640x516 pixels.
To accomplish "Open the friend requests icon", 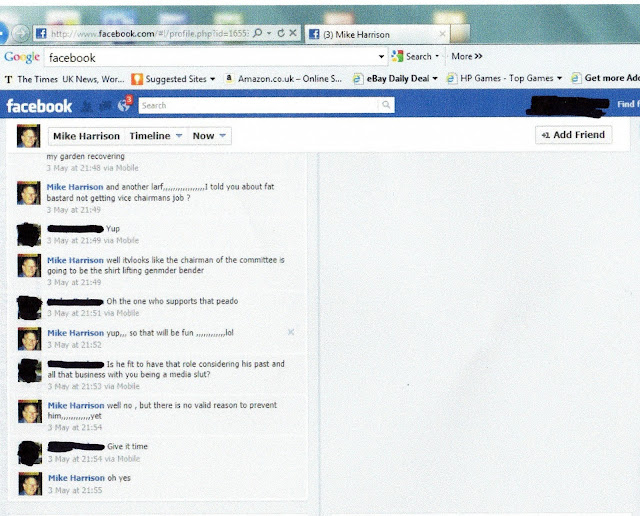I will point(86,106).
